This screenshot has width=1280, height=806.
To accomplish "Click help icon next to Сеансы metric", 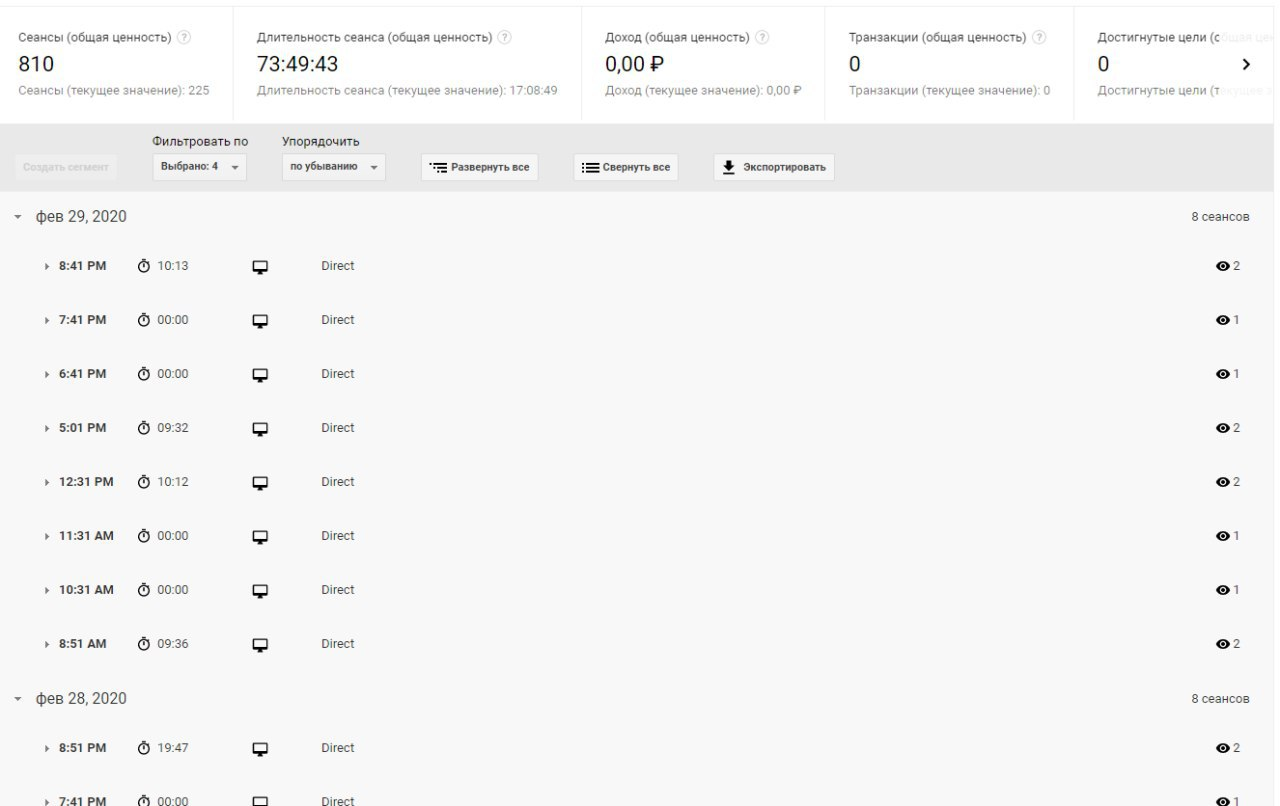I will coord(184,37).
